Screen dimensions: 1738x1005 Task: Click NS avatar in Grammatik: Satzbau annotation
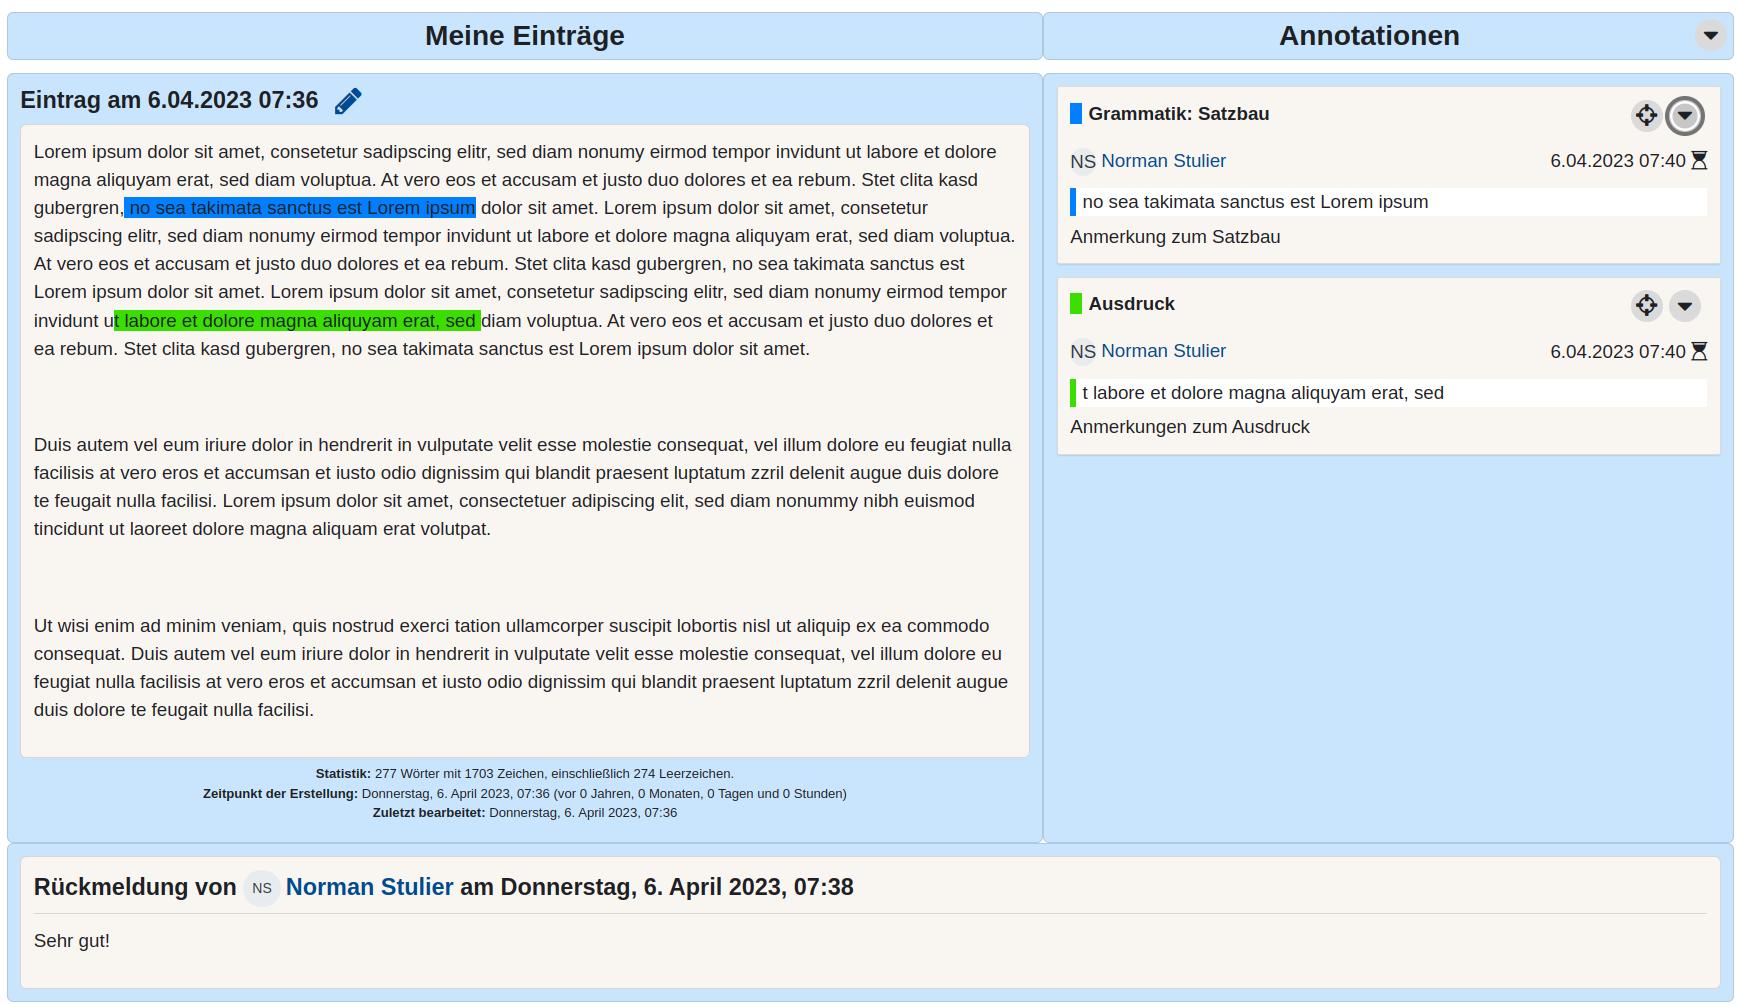[x=1082, y=161]
